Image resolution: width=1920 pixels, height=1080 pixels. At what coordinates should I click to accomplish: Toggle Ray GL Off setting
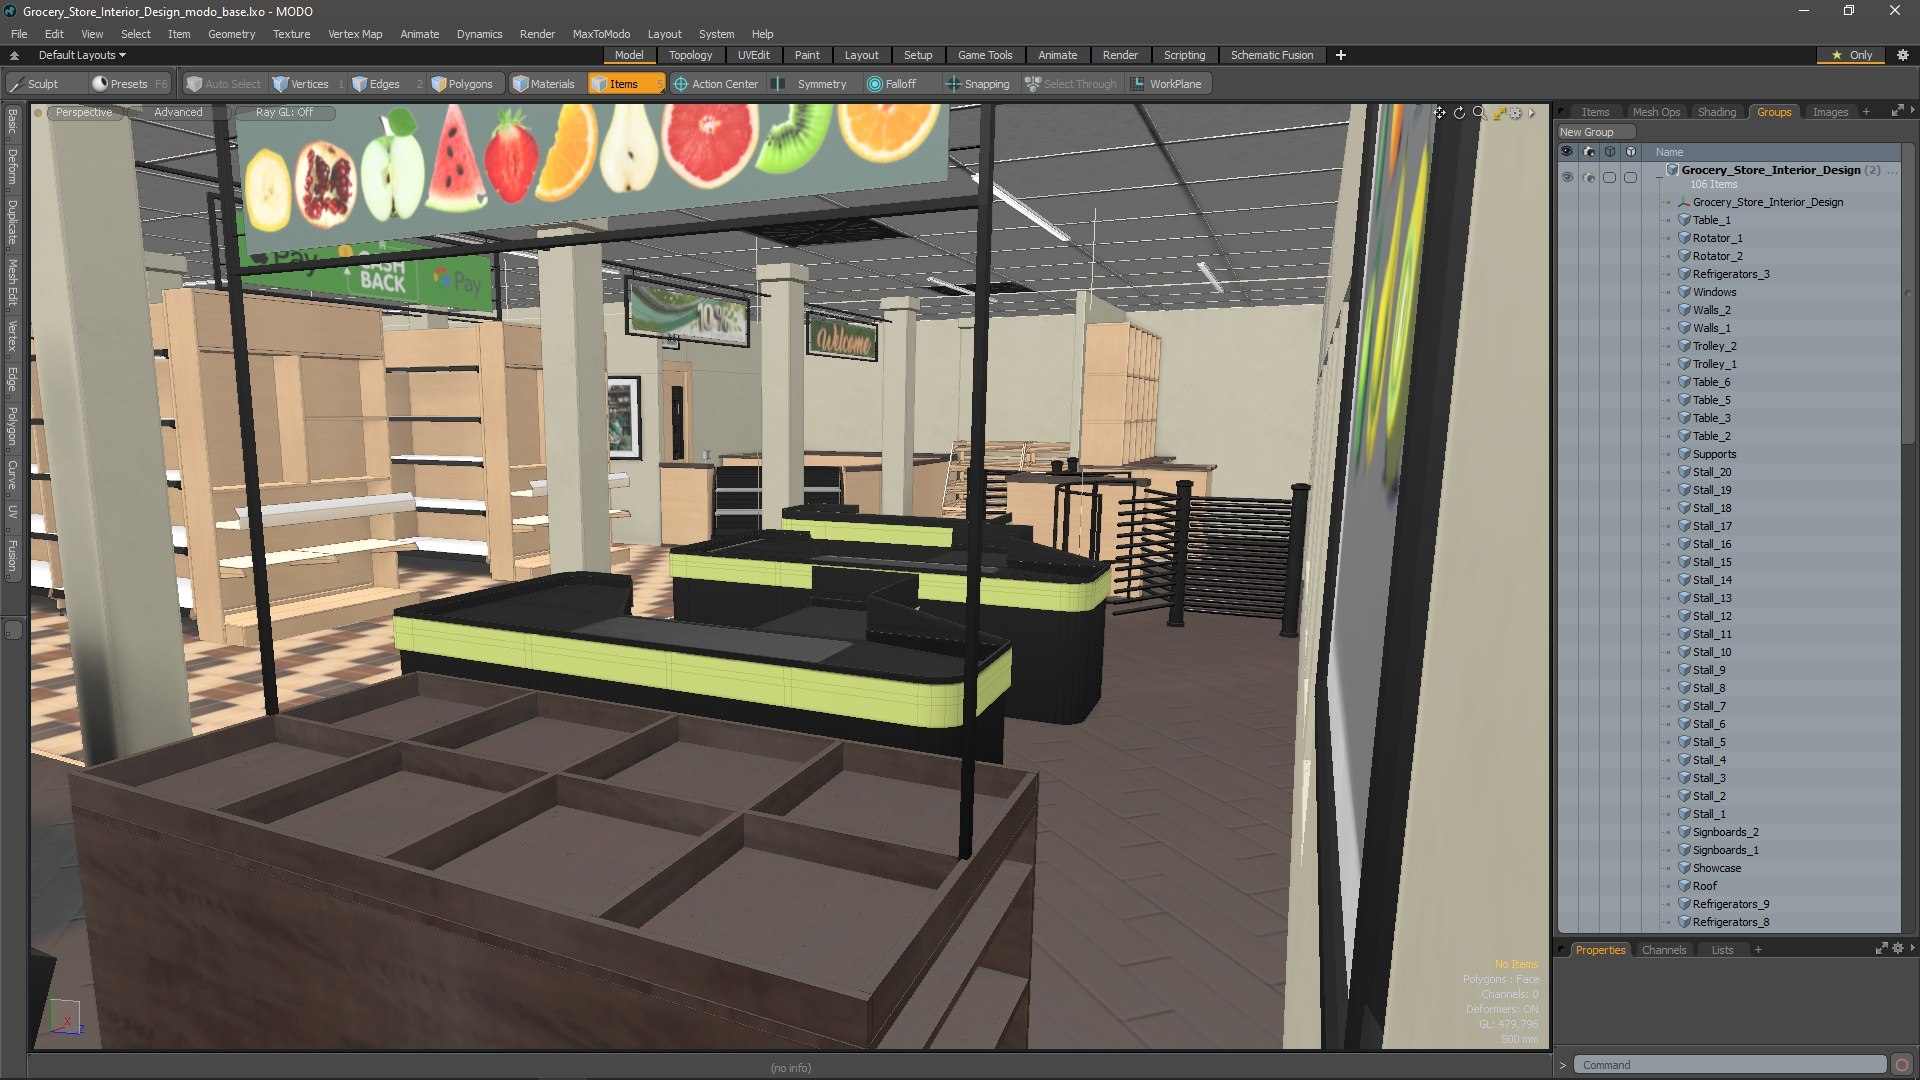coord(284,112)
